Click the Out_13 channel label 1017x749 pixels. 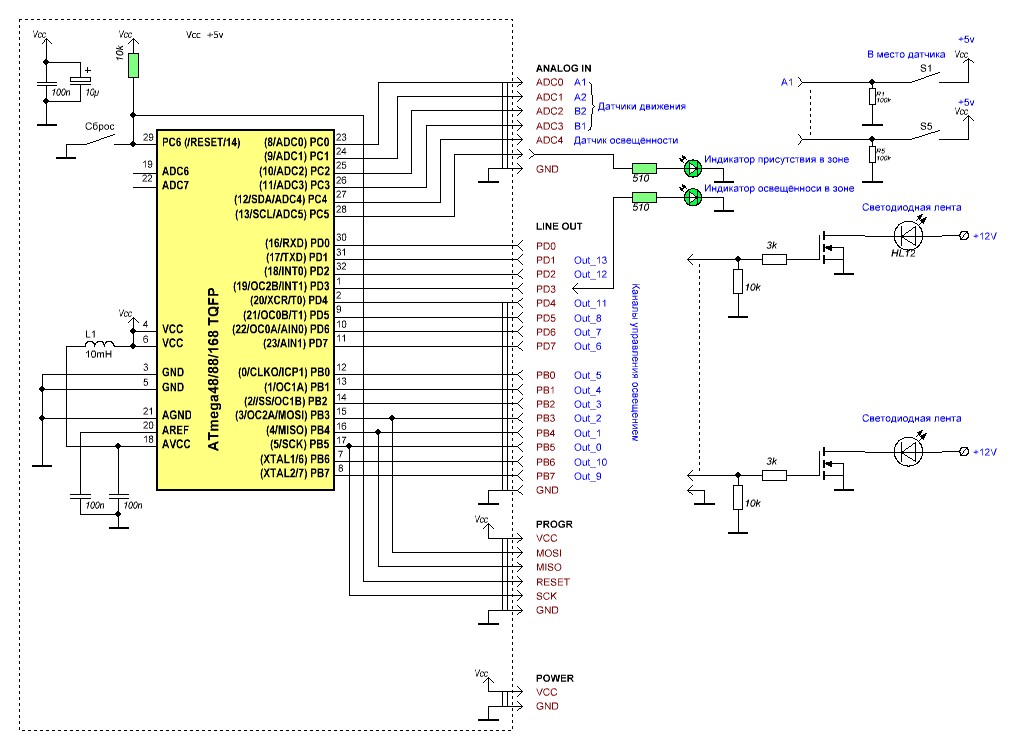tap(590, 260)
